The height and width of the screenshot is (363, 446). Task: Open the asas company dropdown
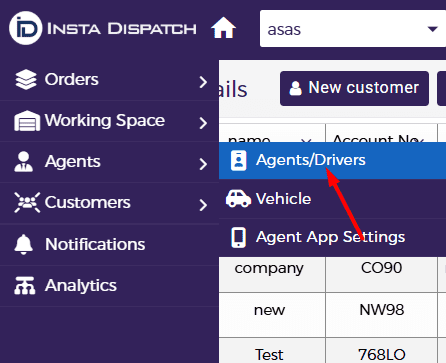(x=353, y=29)
